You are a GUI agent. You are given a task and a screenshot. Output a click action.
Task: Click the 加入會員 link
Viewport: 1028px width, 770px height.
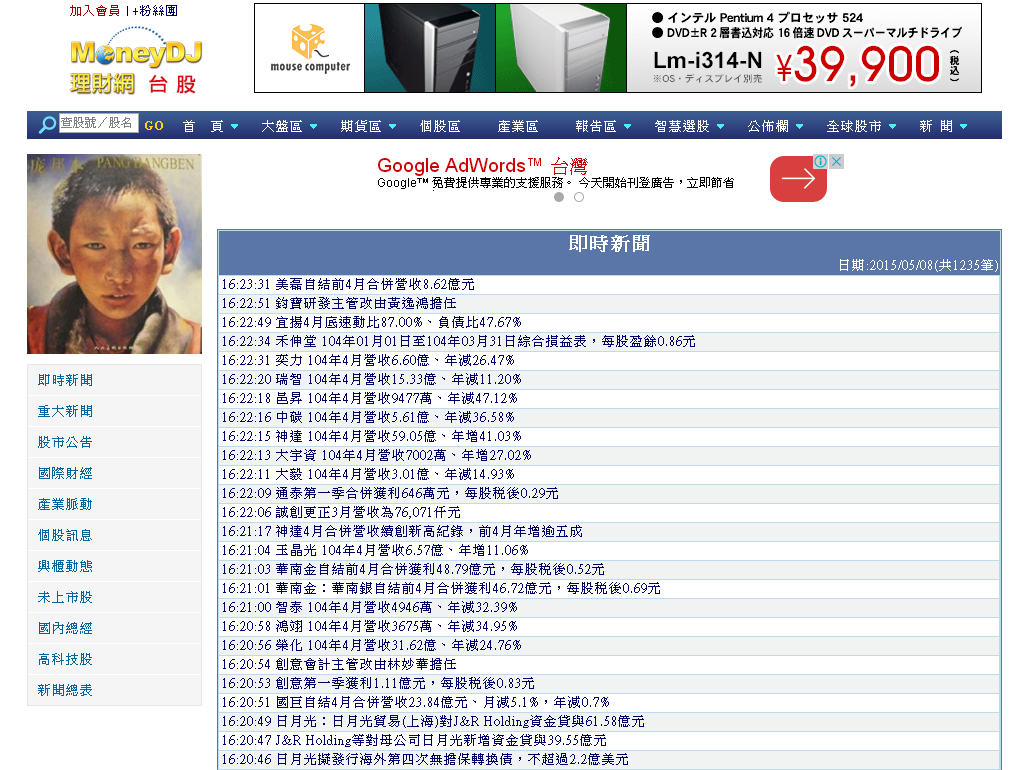(94, 11)
